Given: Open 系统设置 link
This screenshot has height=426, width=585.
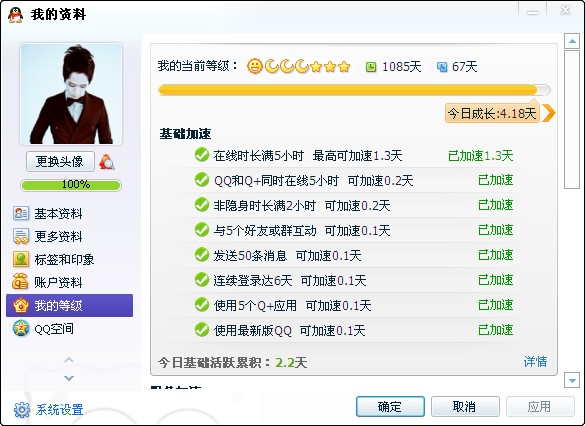Looking at the screenshot, I should tap(59, 410).
